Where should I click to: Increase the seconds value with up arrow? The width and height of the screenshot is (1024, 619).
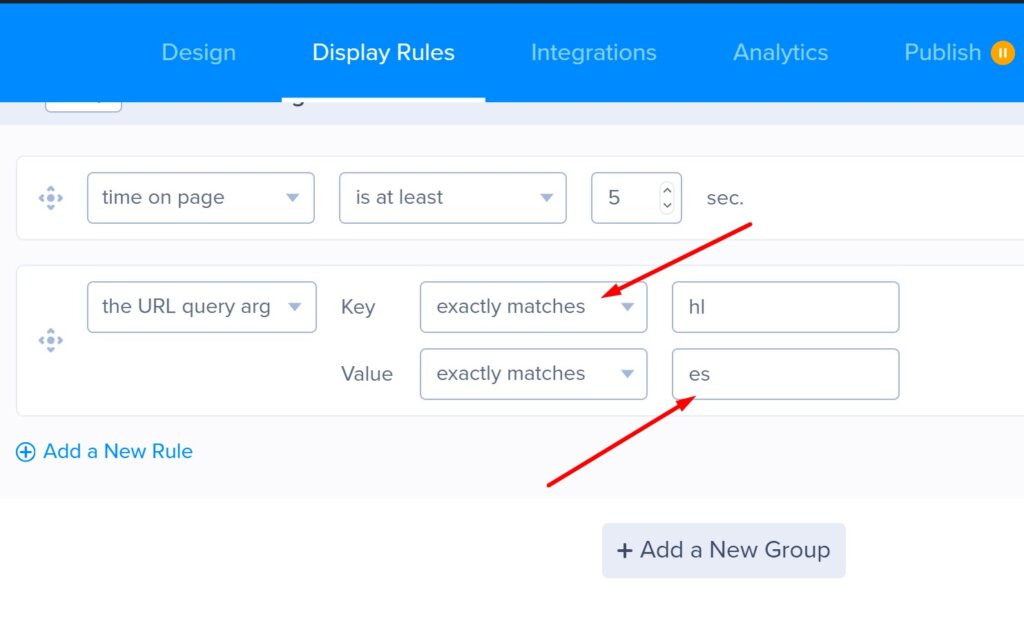667,189
